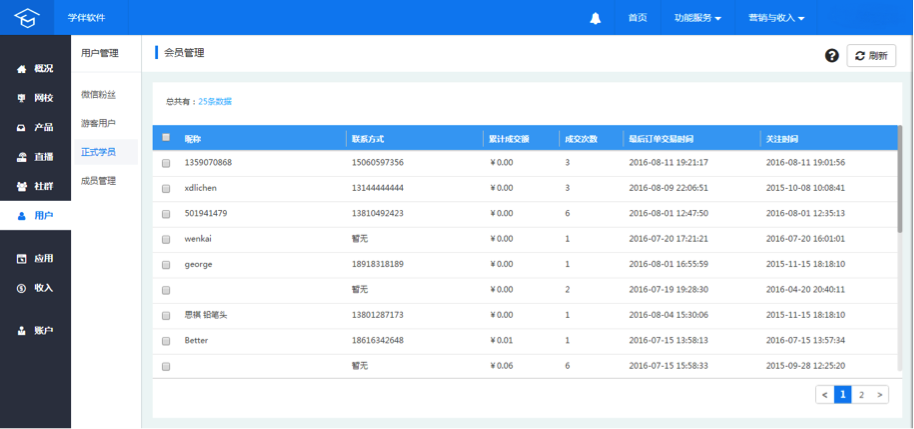Image resolution: width=914 pixels, height=429 pixels.
Task: Click the 直播 icon in sidebar
Action: (x=22, y=156)
